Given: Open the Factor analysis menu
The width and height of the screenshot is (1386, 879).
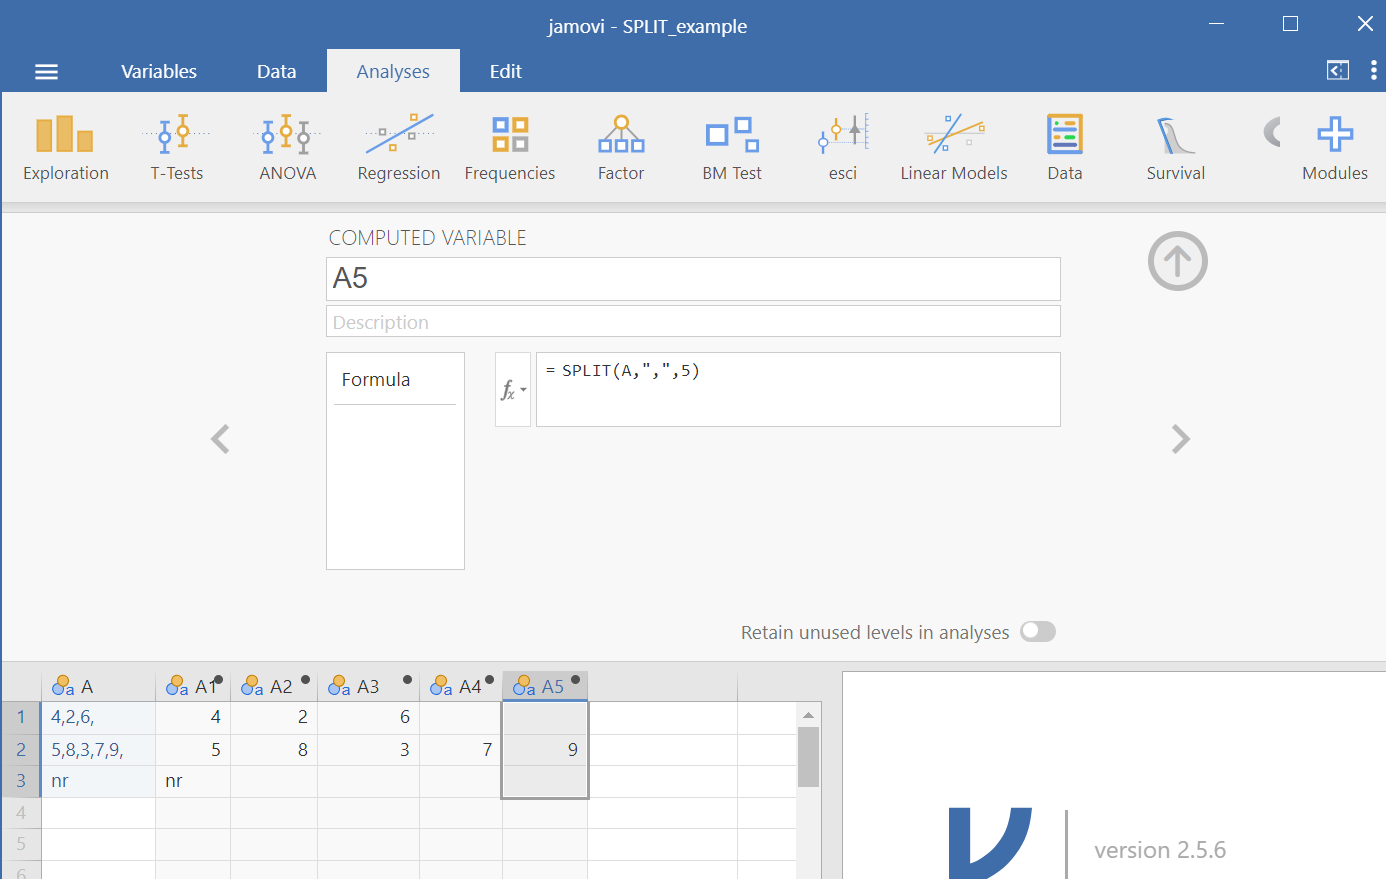Looking at the screenshot, I should 621,148.
